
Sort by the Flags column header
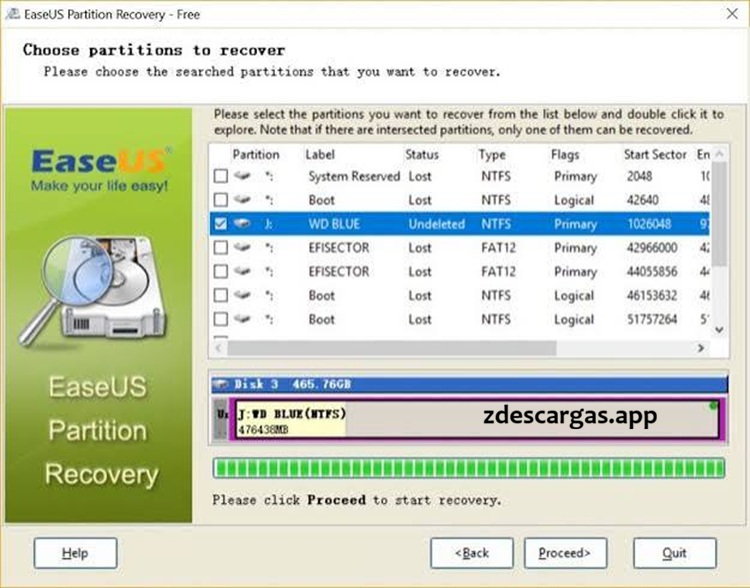tap(565, 155)
